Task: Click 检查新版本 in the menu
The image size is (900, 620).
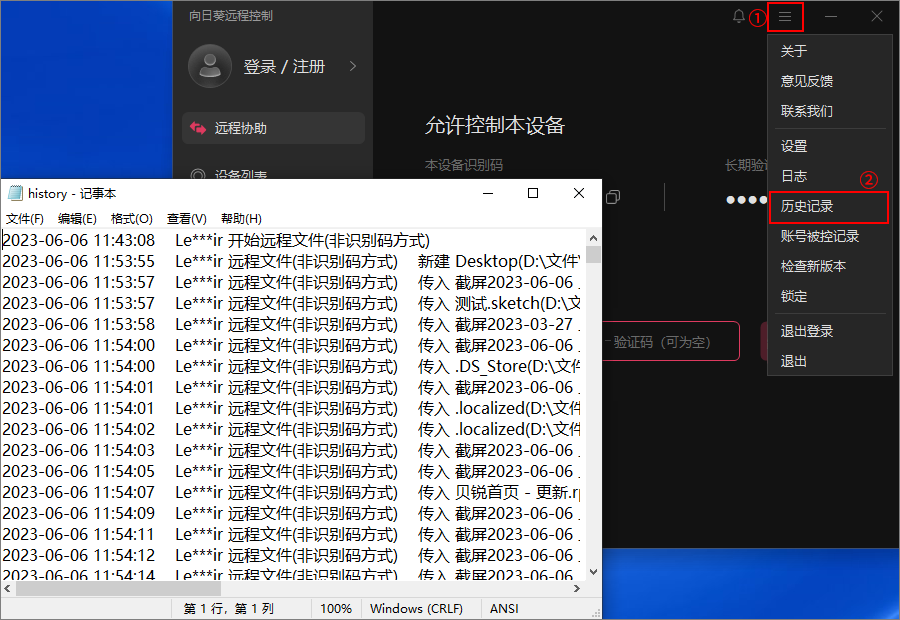Action: coord(813,266)
